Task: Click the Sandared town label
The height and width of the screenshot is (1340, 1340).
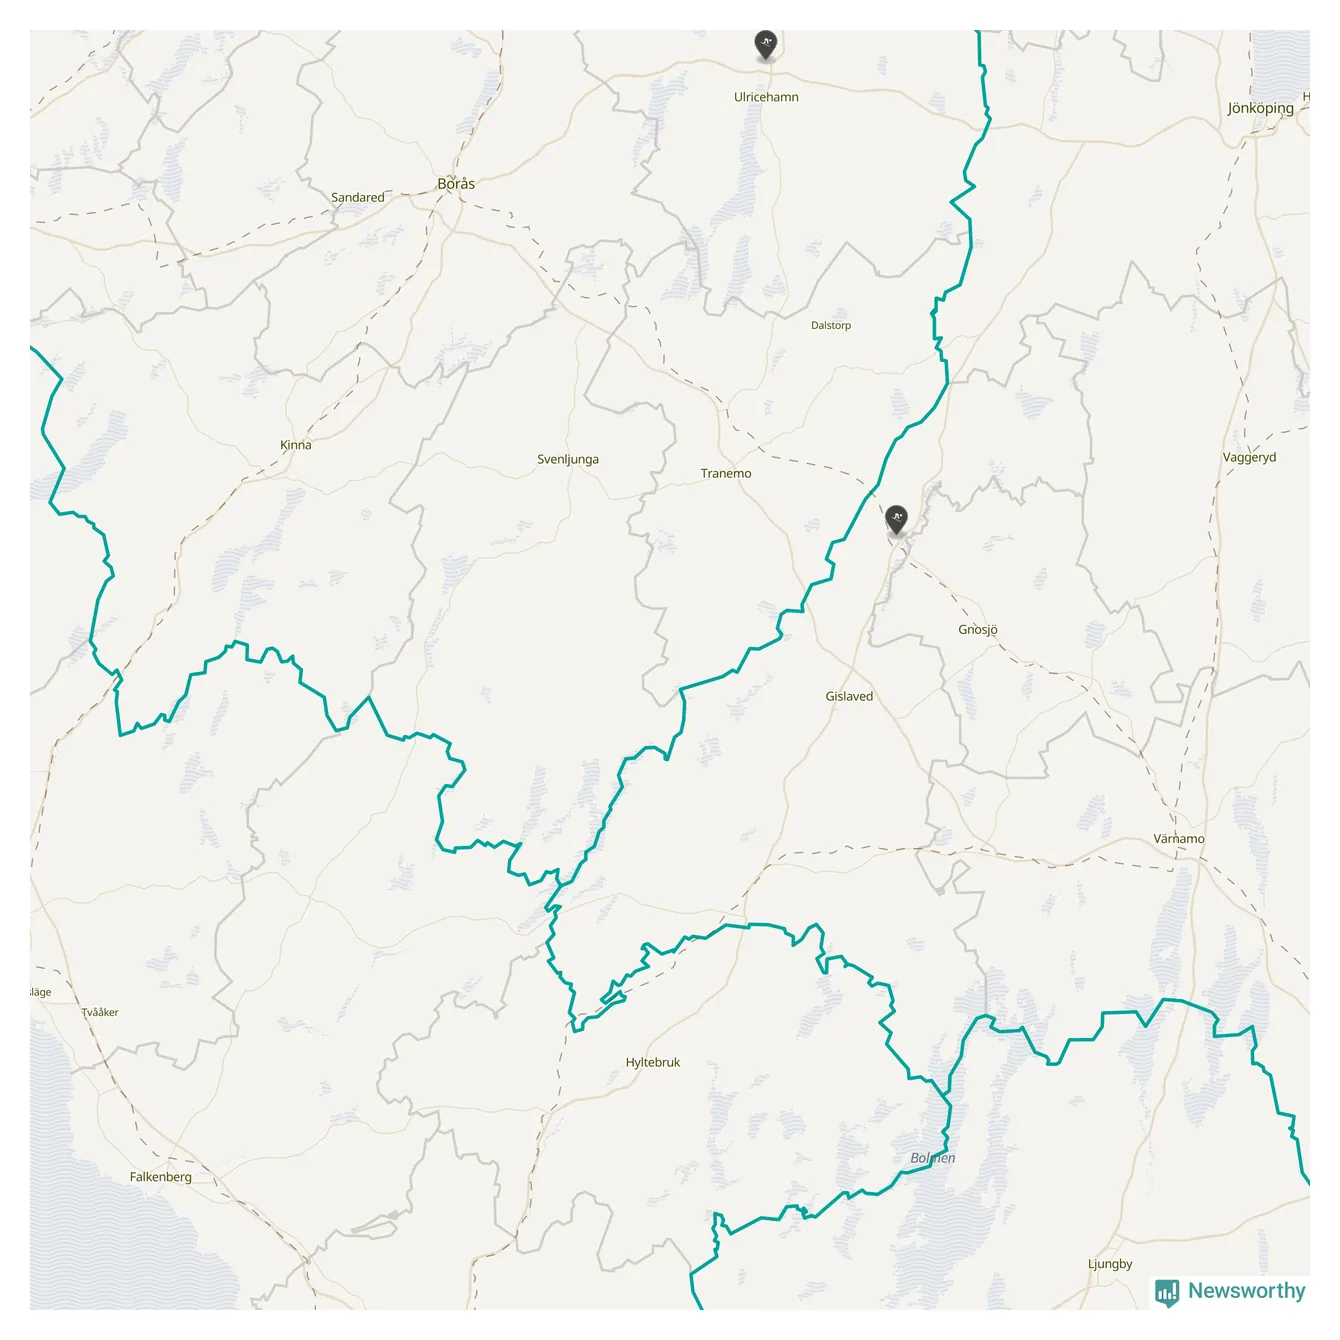Action: pos(358,198)
